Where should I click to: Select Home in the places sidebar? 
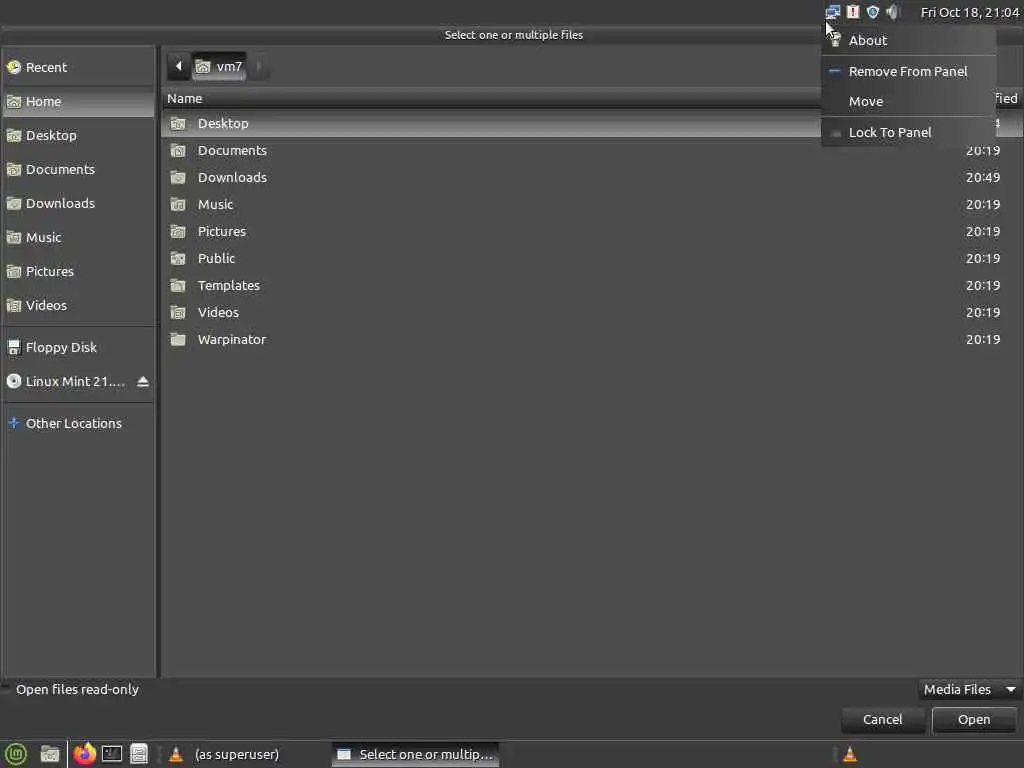[x=78, y=101]
